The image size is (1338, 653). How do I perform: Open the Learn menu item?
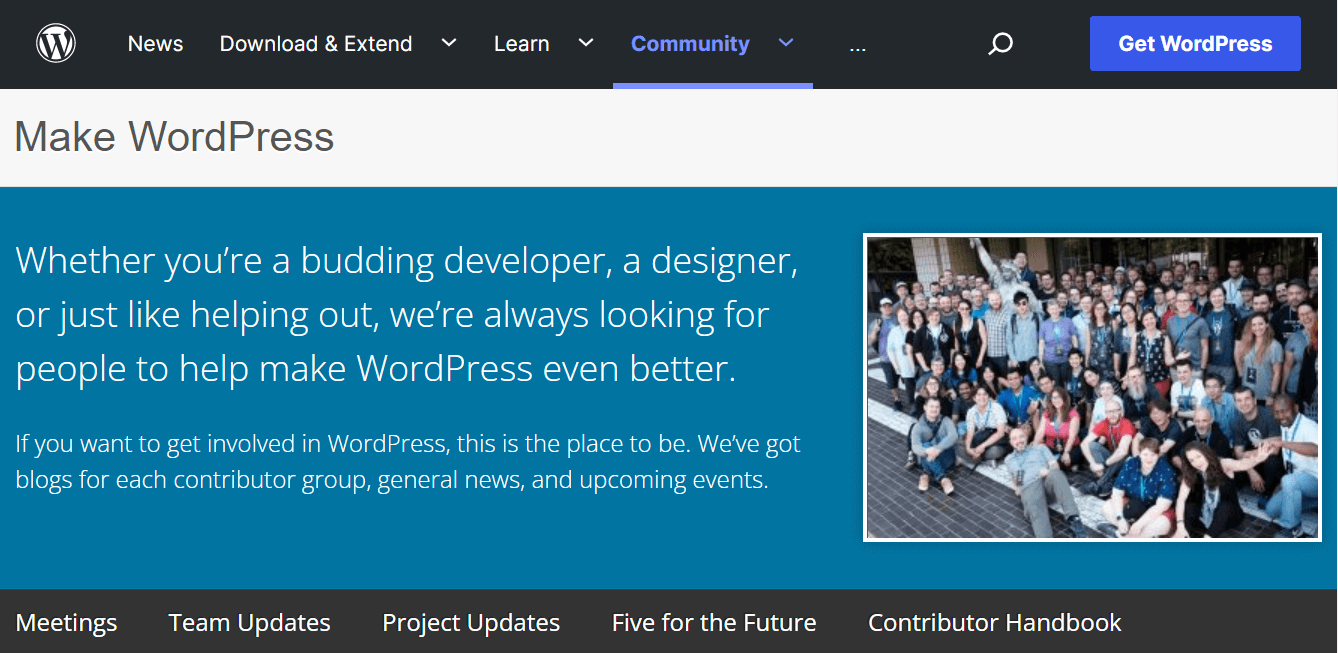click(x=522, y=44)
